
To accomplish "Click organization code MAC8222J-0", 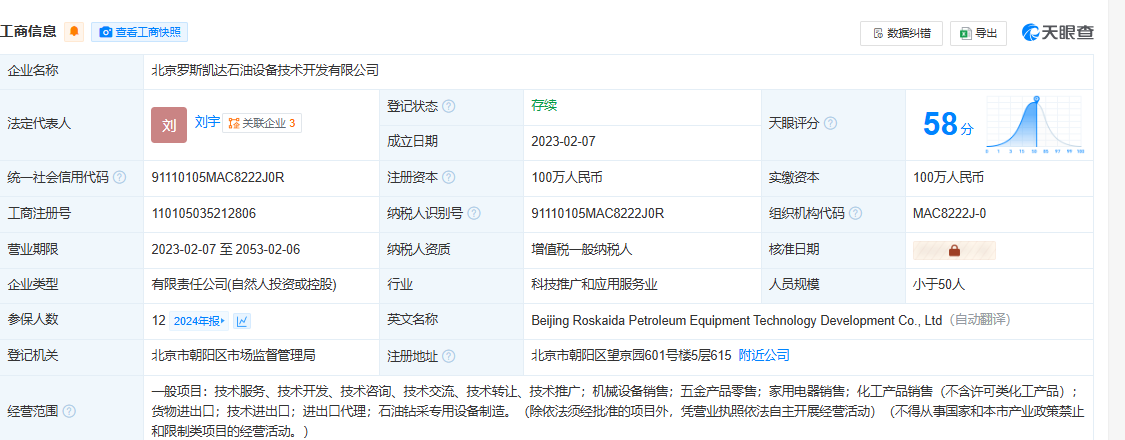I will click(x=949, y=213).
